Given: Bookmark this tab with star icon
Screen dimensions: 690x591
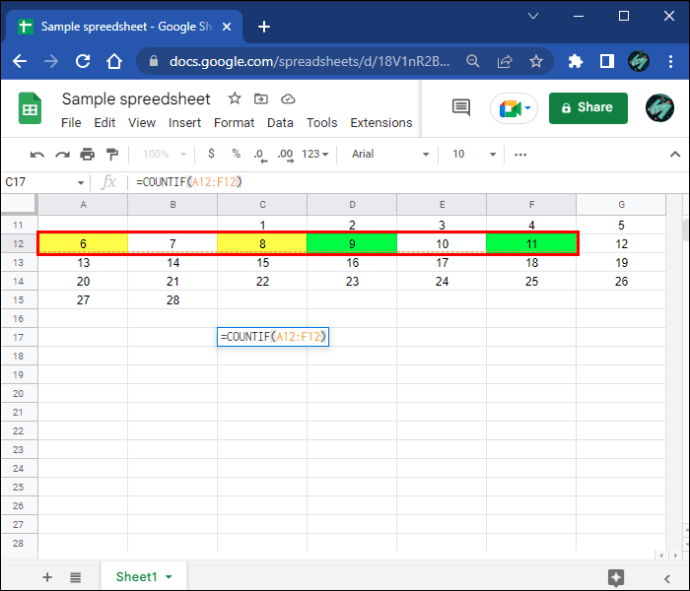Looking at the screenshot, I should 536,61.
